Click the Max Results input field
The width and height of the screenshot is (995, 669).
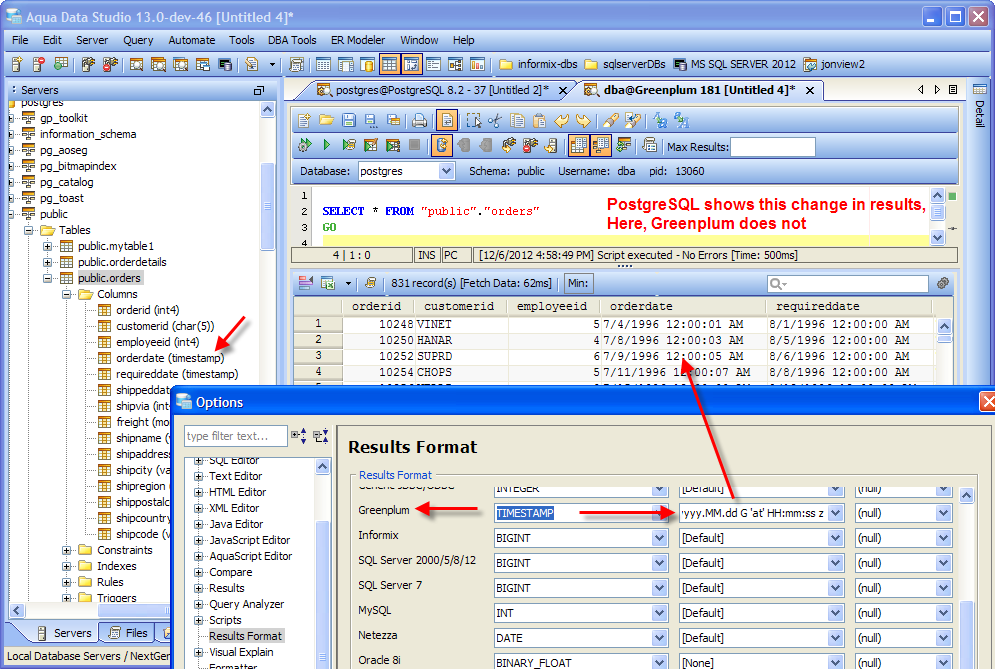[772, 147]
